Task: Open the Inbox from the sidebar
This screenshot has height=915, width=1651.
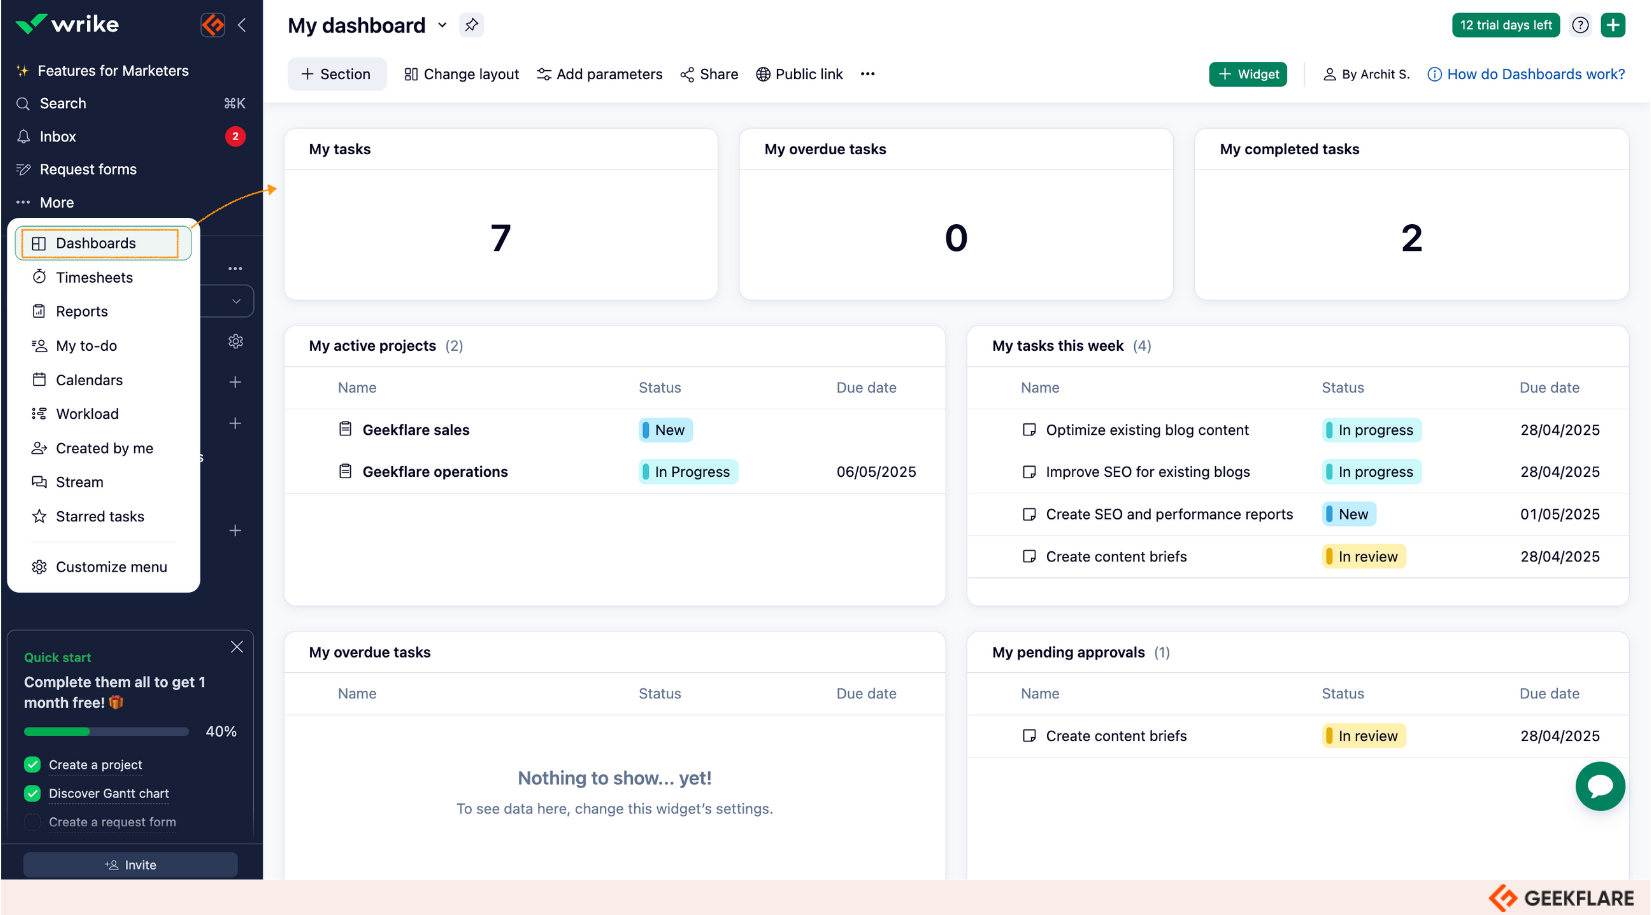Action: 58,136
